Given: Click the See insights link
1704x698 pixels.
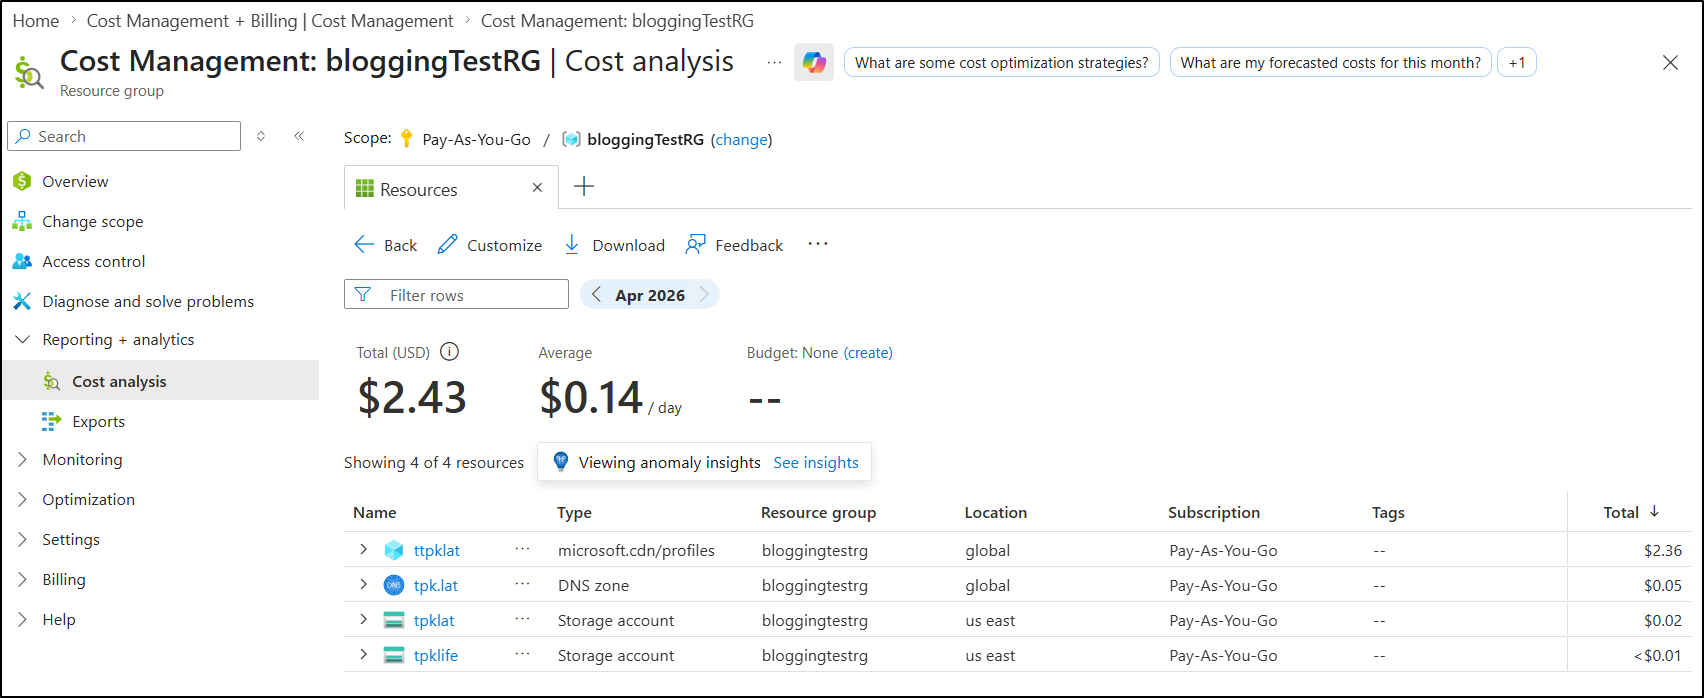Looking at the screenshot, I should click(816, 463).
